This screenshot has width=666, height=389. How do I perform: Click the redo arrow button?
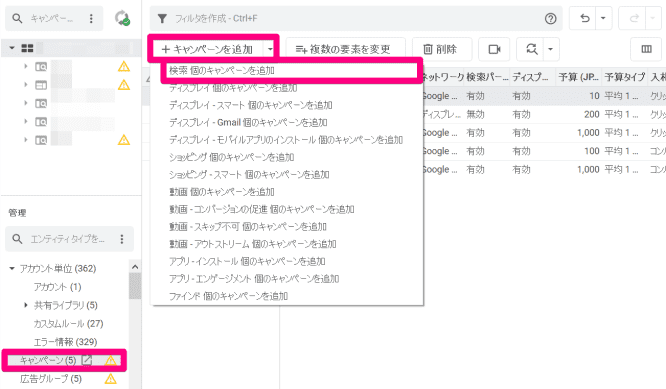pos(634,18)
